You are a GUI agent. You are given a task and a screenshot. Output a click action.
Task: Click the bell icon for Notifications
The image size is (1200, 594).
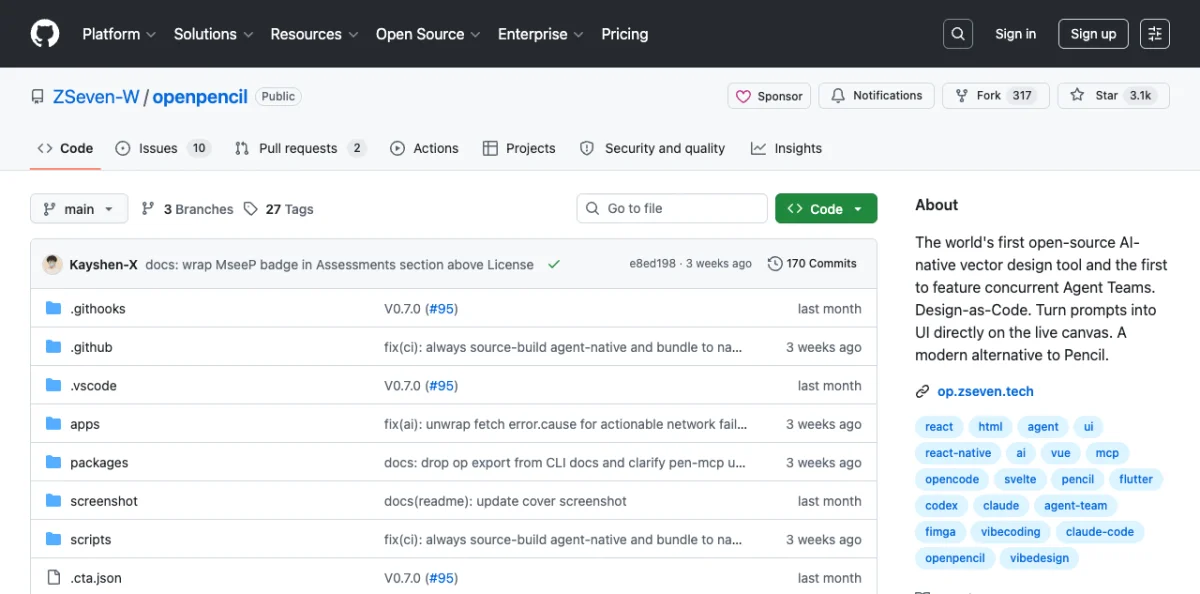tap(838, 96)
